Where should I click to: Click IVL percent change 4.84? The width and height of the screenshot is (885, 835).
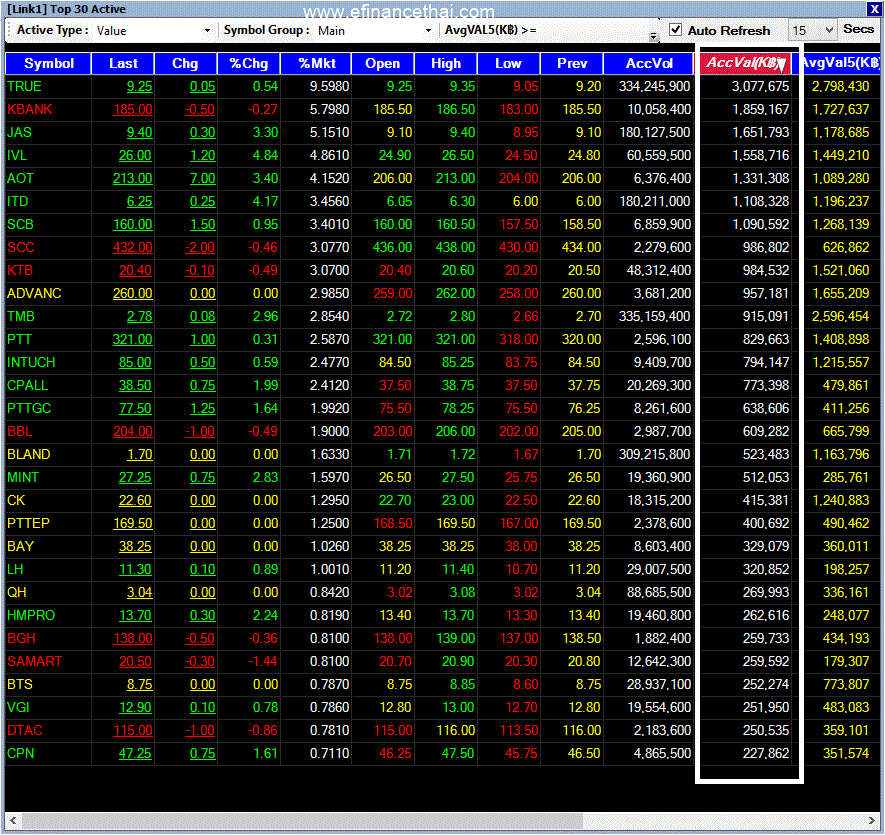(x=265, y=155)
